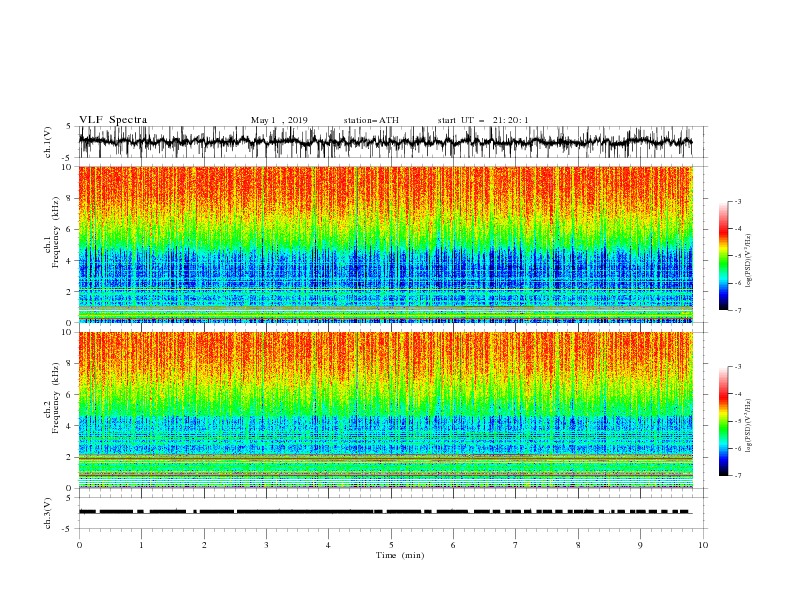Click tick label "5" on the Time axis

pyautogui.click(x=391, y=545)
